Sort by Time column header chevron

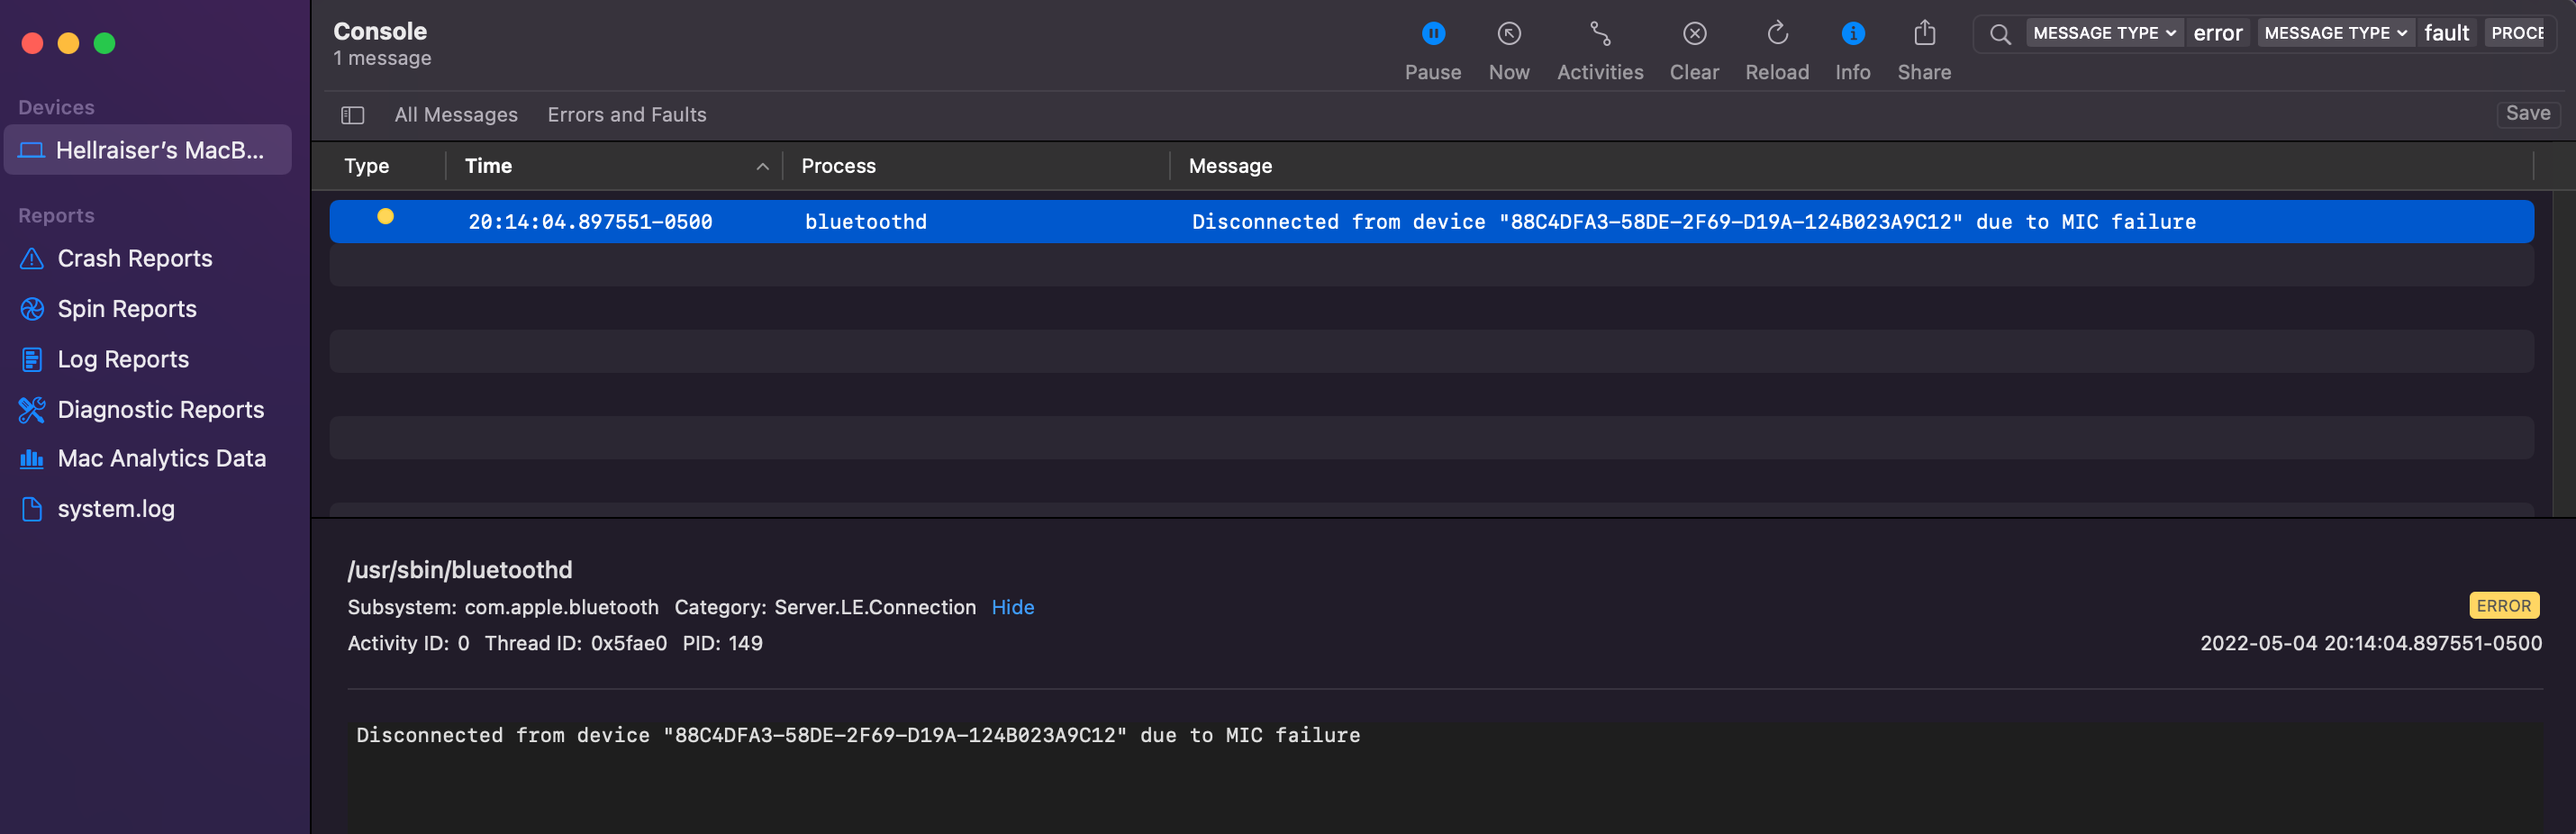(x=762, y=167)
